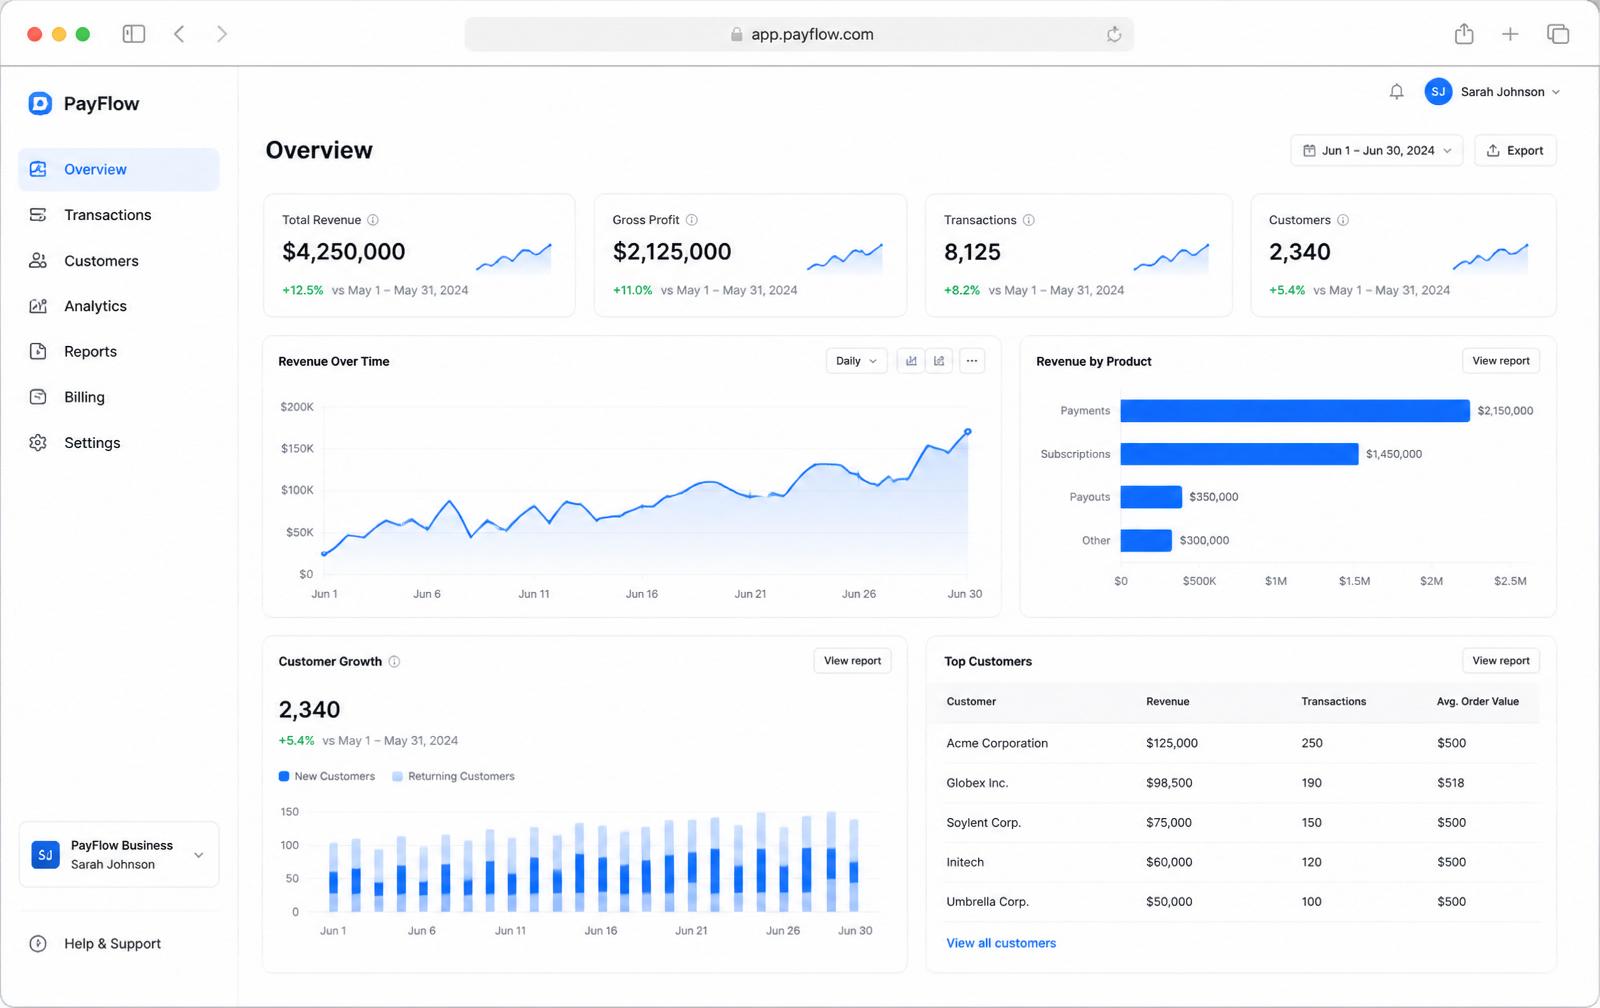Click the Customers card info icon
The width and height of the screenshot is (1600, 1008).
(1343, 220)
